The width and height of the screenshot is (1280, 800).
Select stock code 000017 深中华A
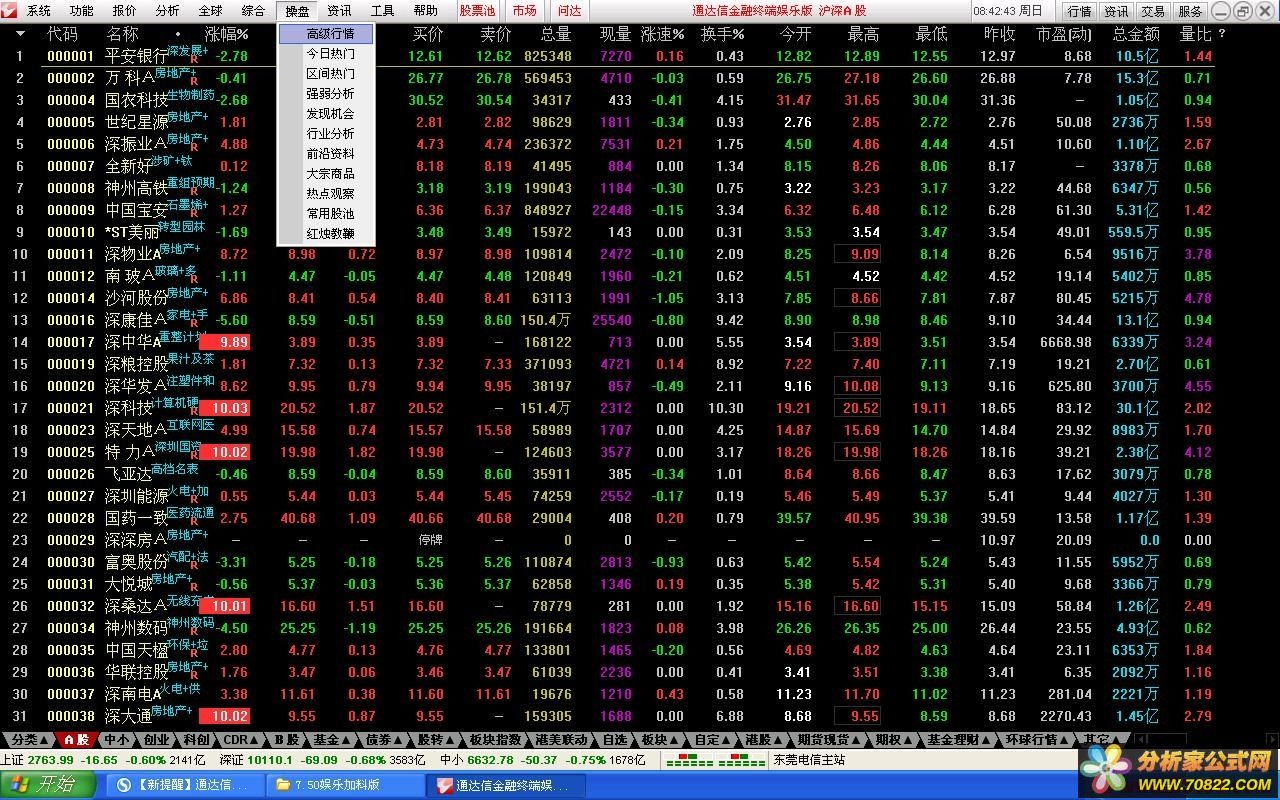click(x=71, y=342)
